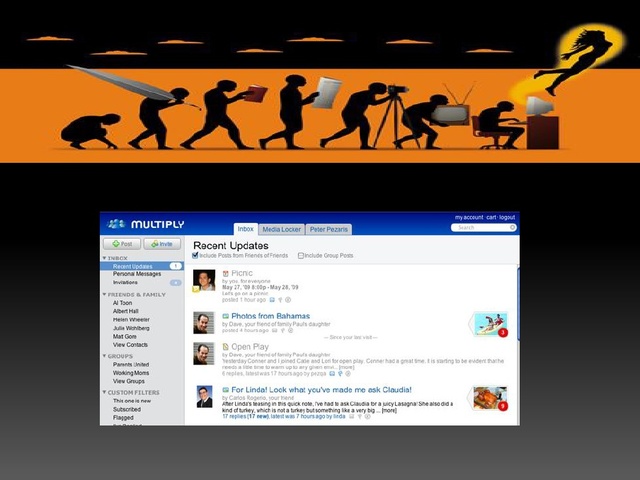Open the Inbox tab

(246, 229)
